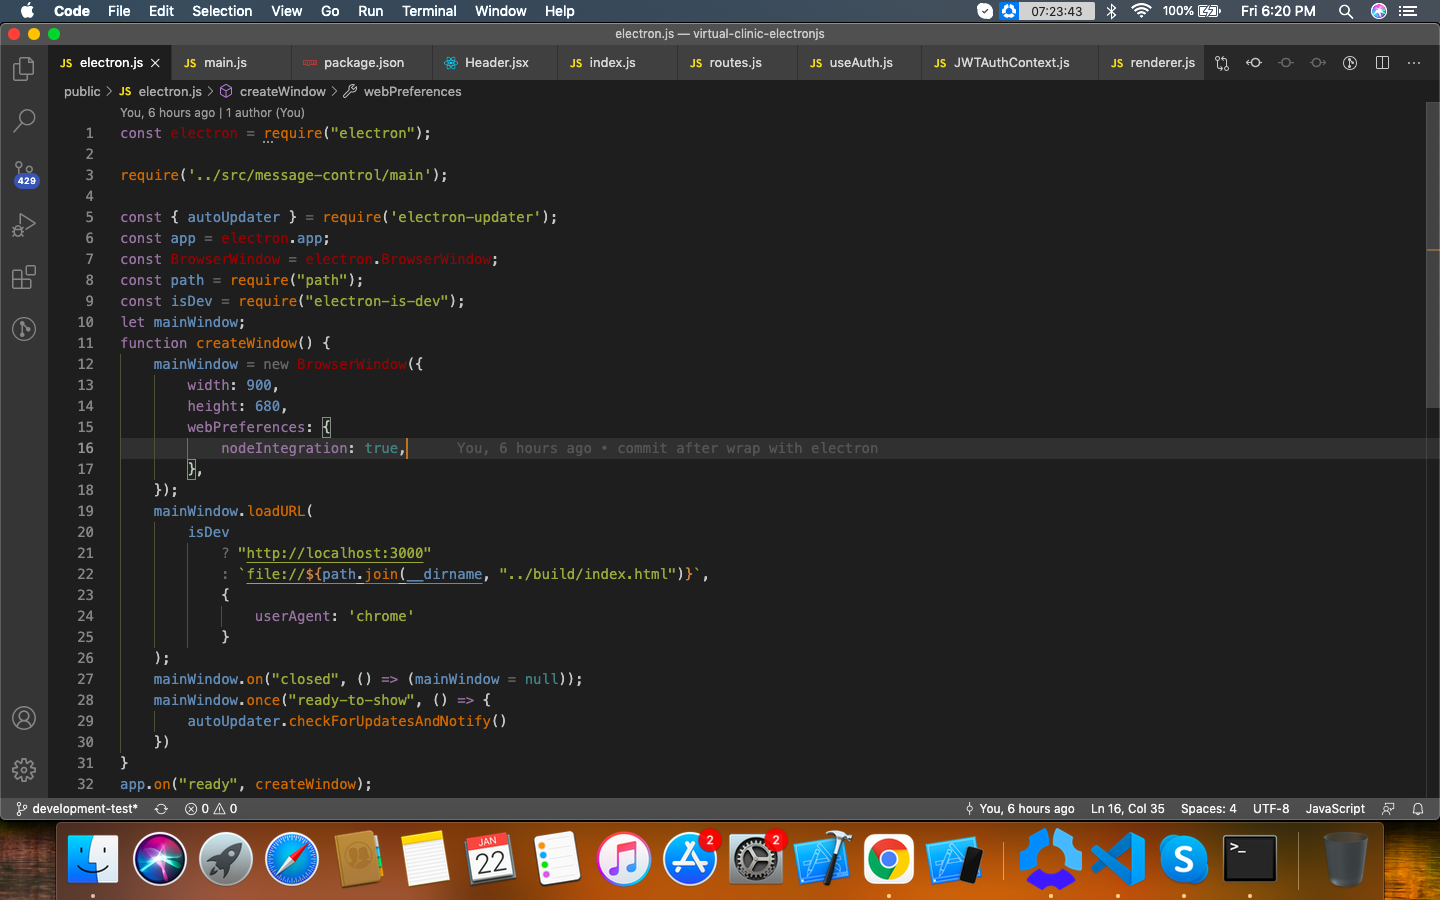Click Ln 16, Col 35 to jump to line
Viewport: 1440px width, 900px height.
(1128, 808)
